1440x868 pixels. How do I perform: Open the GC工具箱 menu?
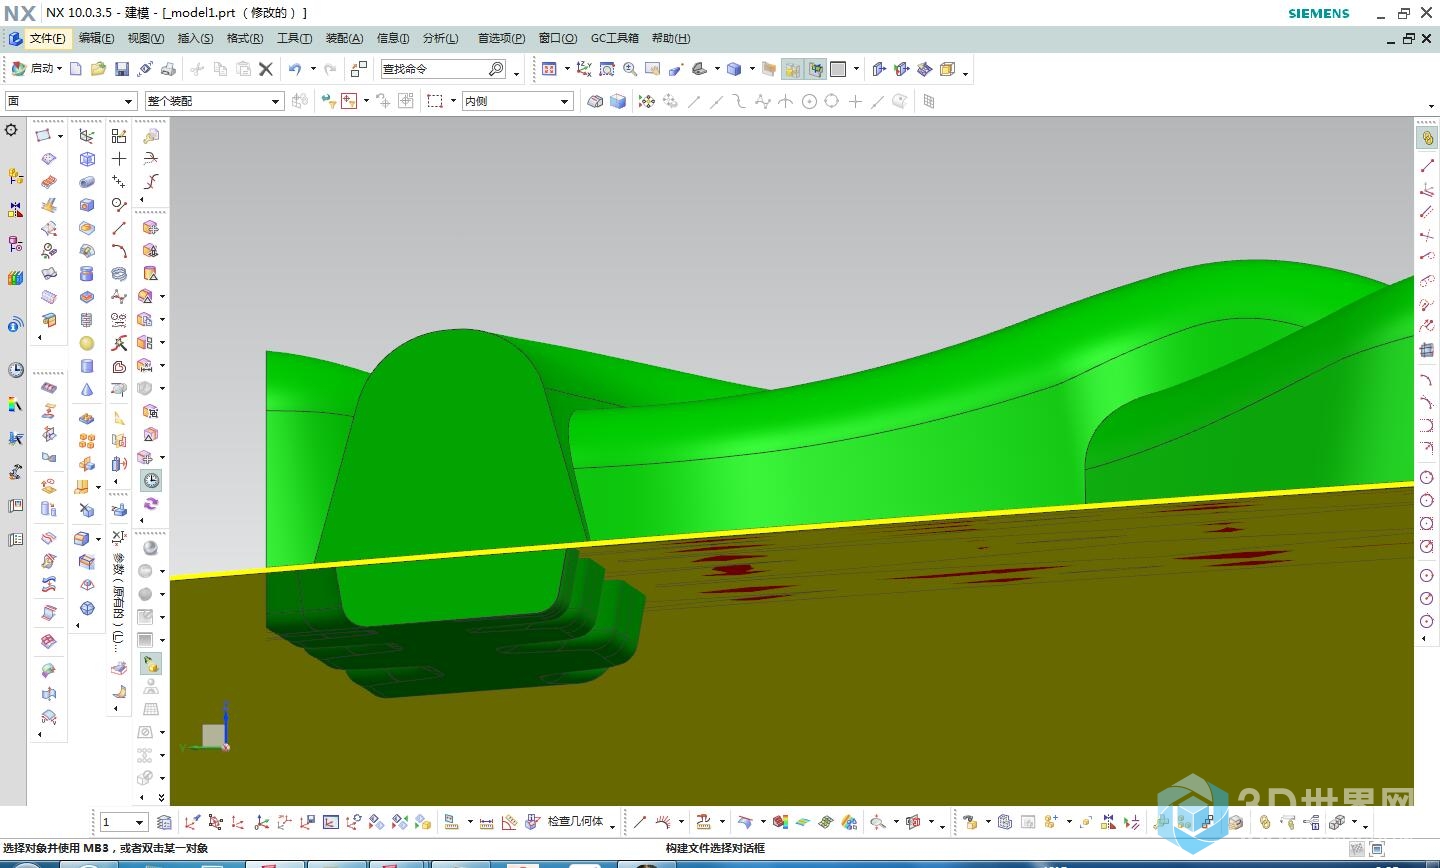click(x=614, y=38)
